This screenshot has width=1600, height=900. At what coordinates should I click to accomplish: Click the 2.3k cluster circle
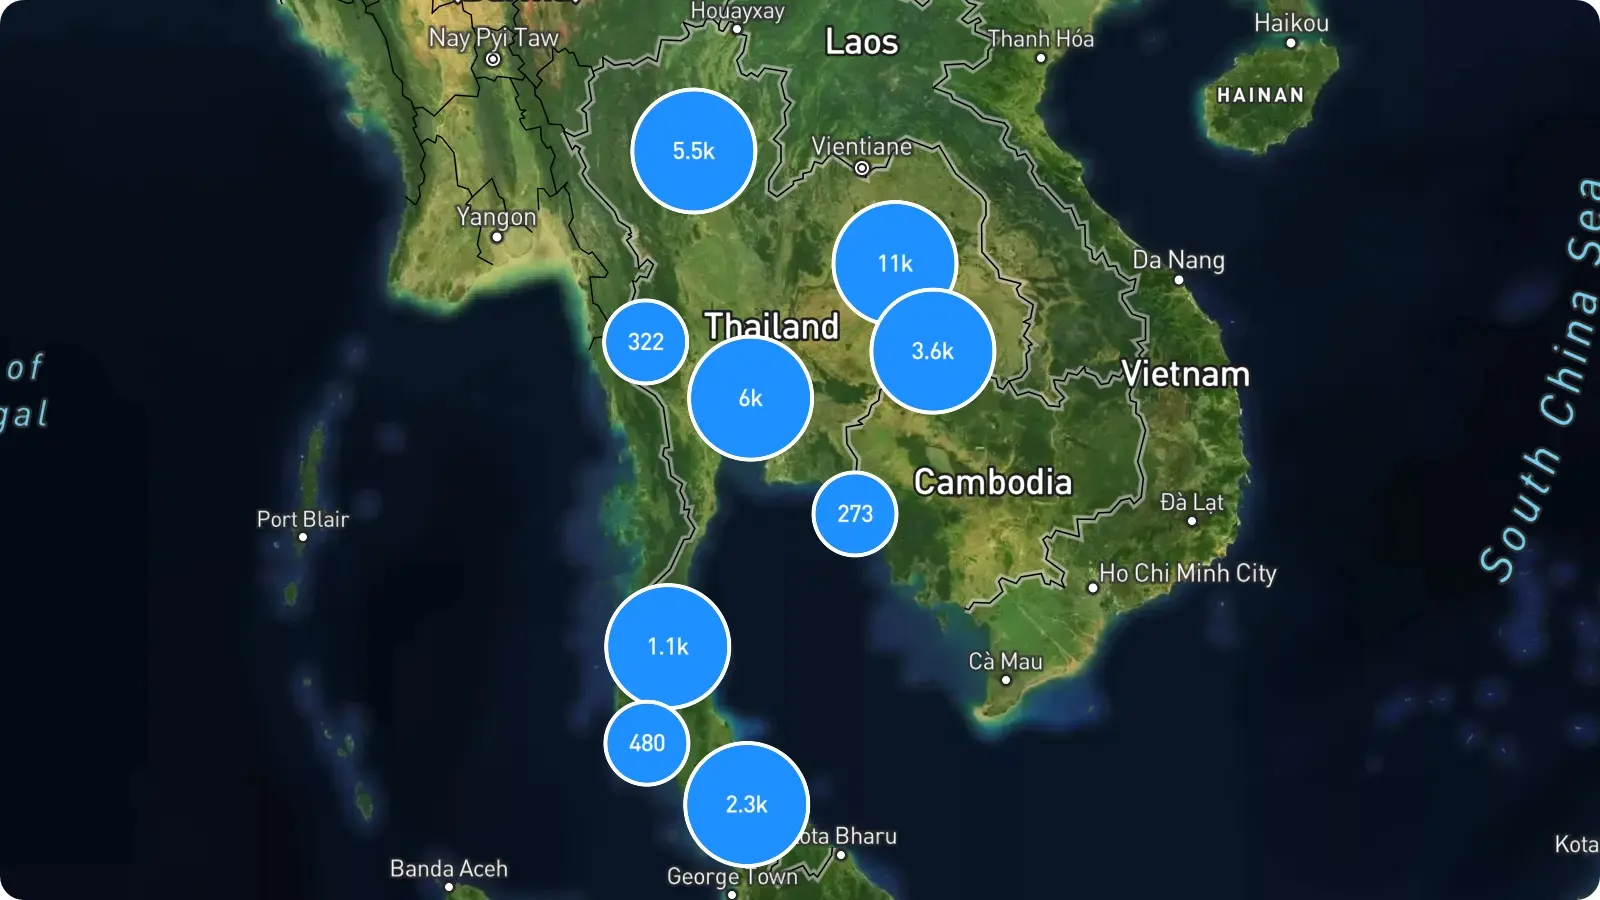pyautogui.click(x=747, y=804)
